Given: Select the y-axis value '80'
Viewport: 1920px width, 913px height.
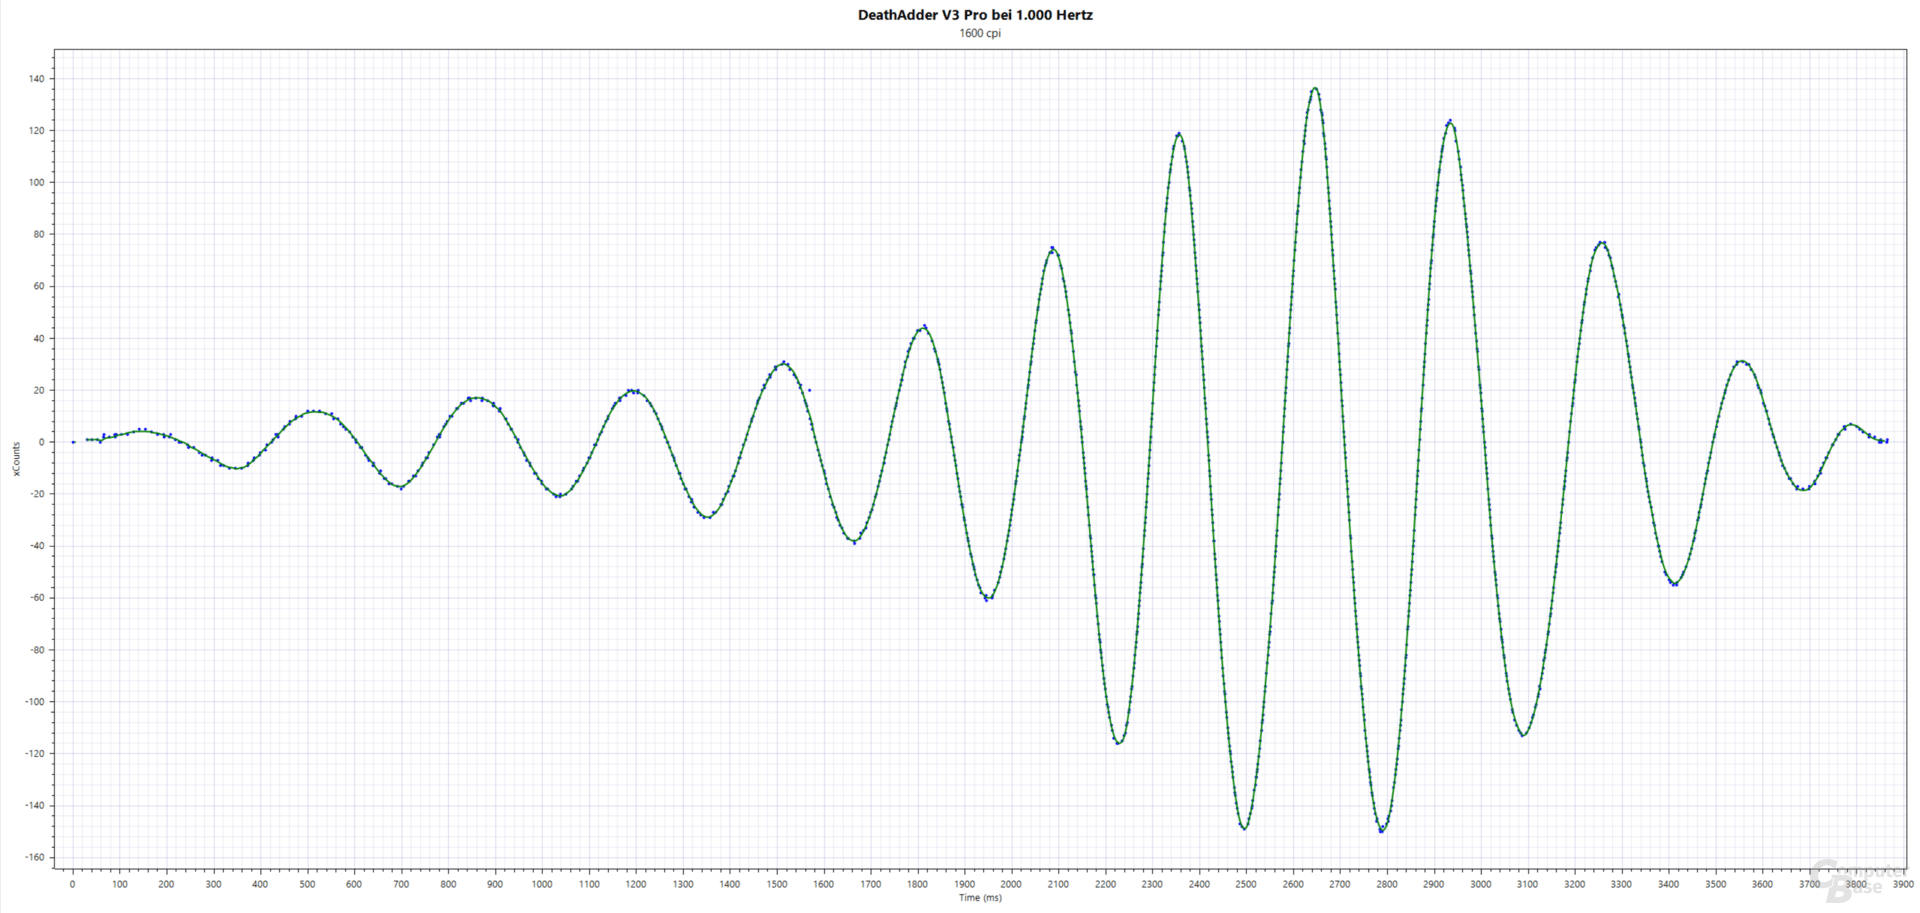Looking at the screenshot, I should 39,235.
